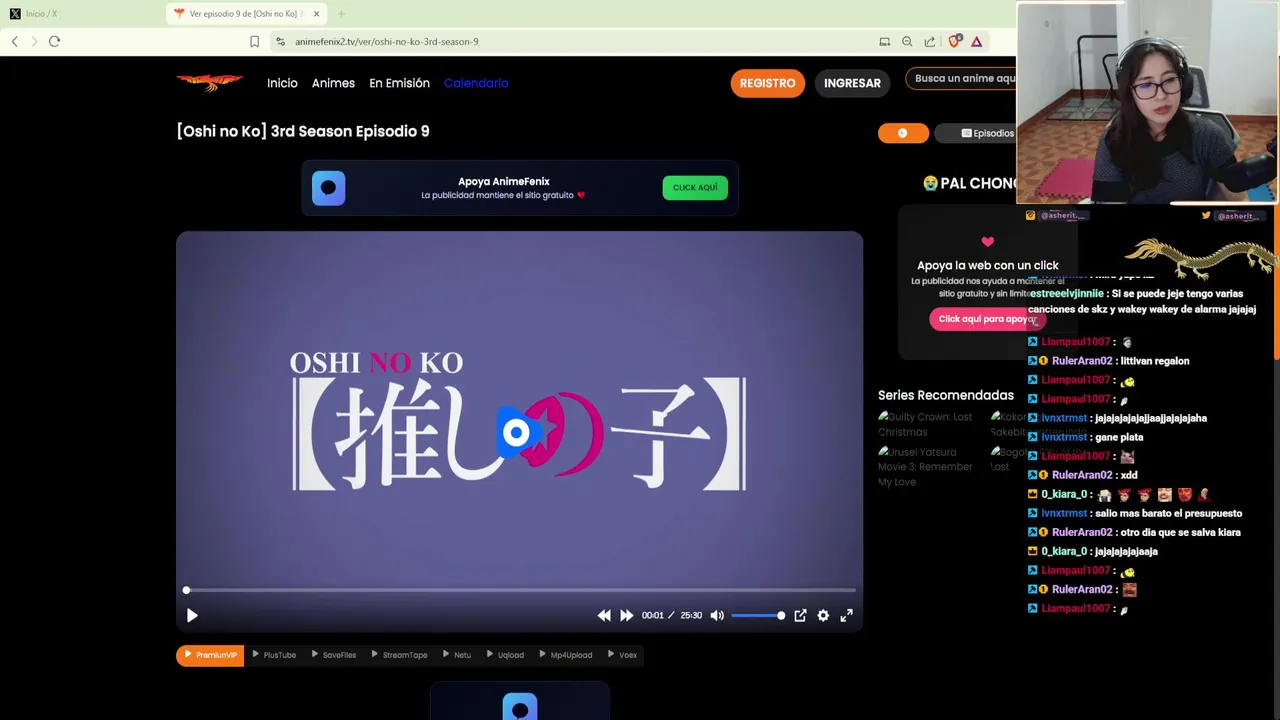This screenshot has height=720, width=1280.
Task: Click the episode title 'Oshi no Ko 3rd Season Episodio 9'
Action: click(303, 131)
